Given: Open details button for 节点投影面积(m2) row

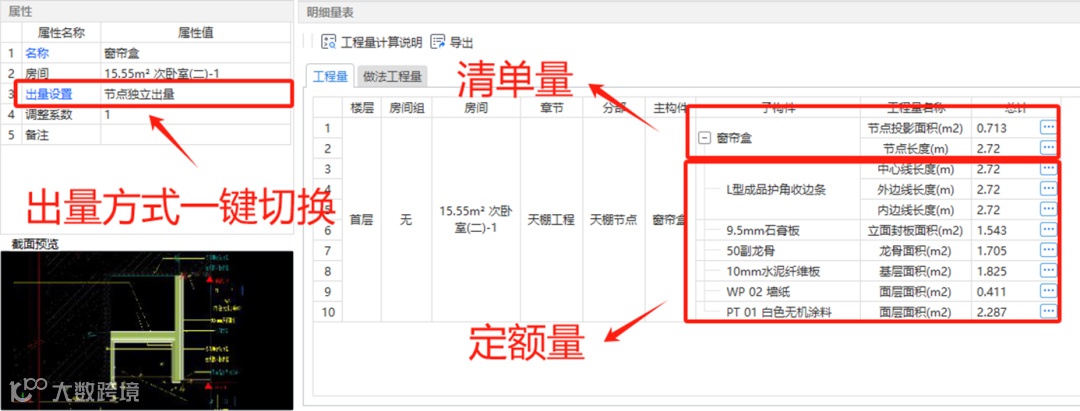Looking at the screenshot, I should tap(1048, 127).
